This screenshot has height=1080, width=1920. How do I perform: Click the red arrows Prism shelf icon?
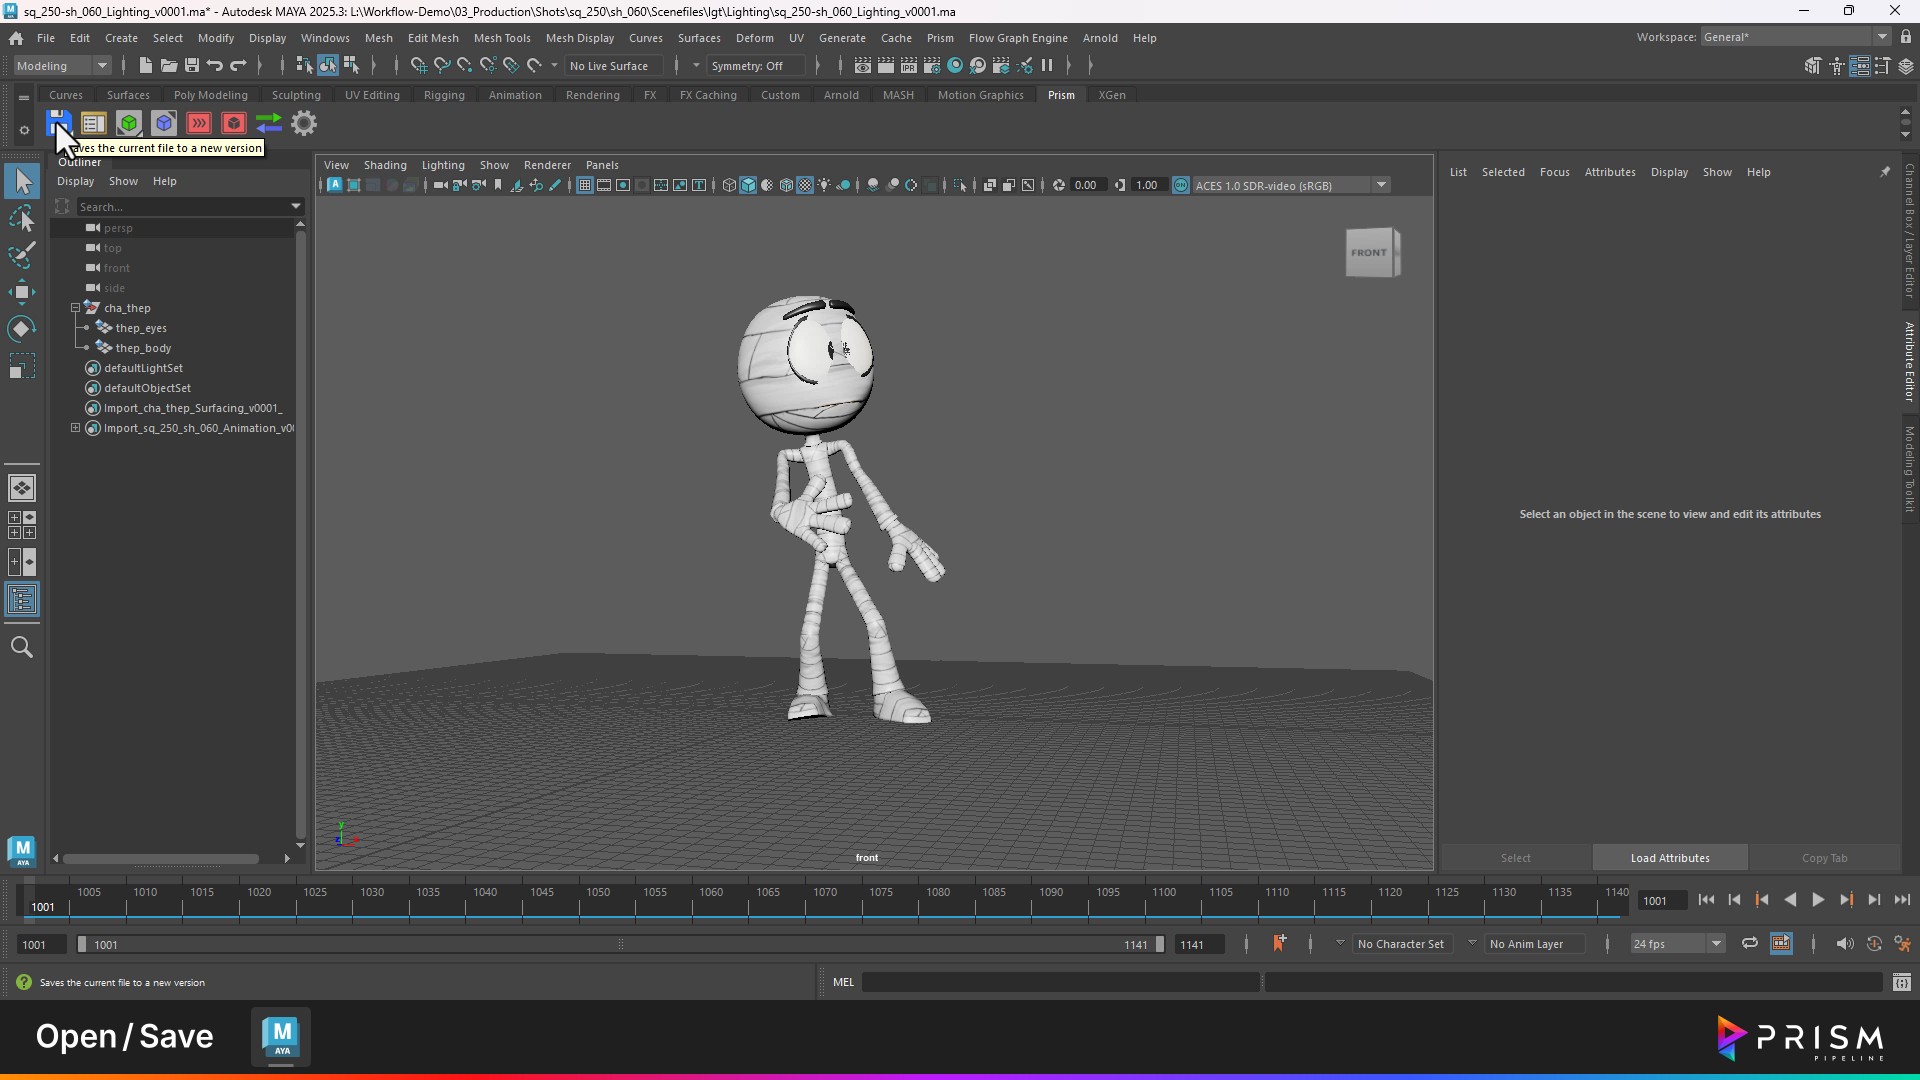click(x=199, y=123)
